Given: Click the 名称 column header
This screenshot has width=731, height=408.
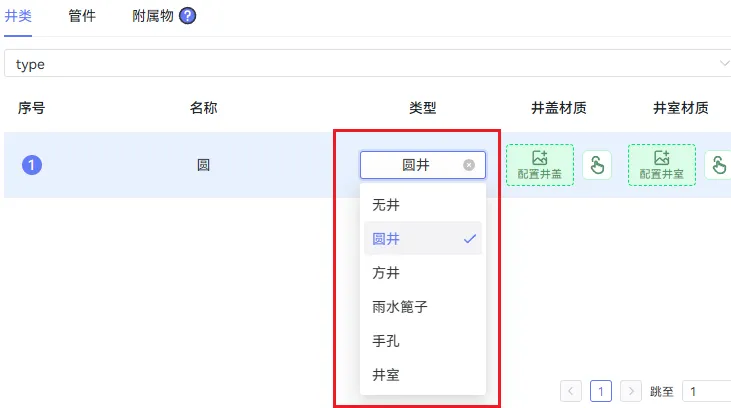Looking at the screenshot, I should click(203, 108).
